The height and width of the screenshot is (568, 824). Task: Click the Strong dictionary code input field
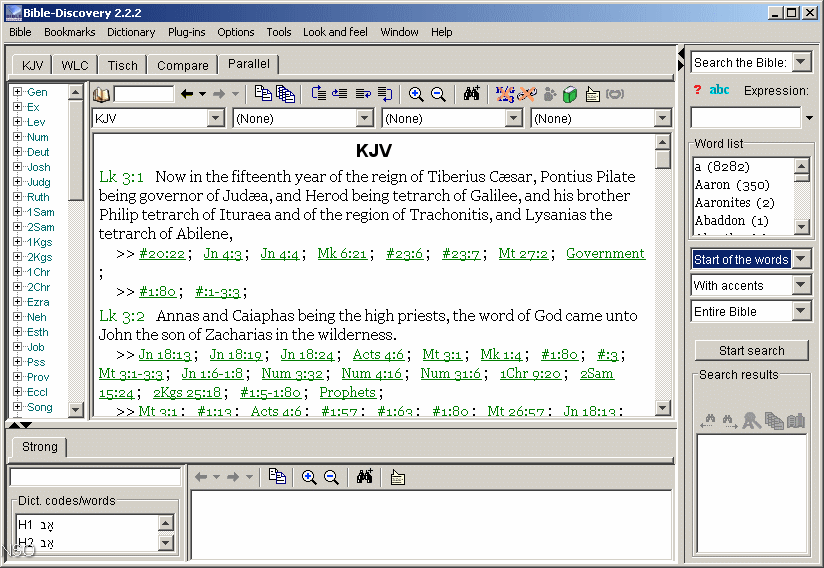pyautogui.click(x=95, y=477)
